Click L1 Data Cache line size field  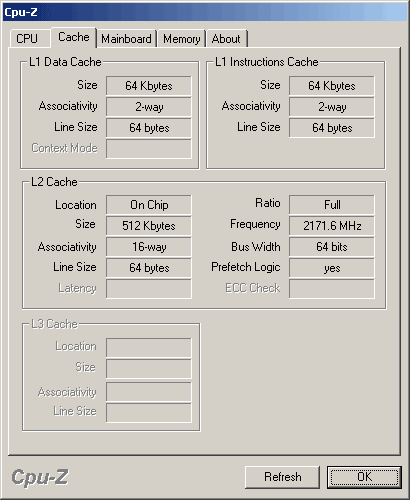pyautogui.click(x=149, y=128)
